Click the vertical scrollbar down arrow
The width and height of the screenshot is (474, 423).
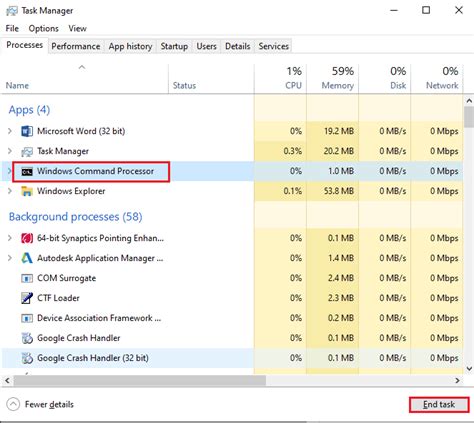pos(469,369)
